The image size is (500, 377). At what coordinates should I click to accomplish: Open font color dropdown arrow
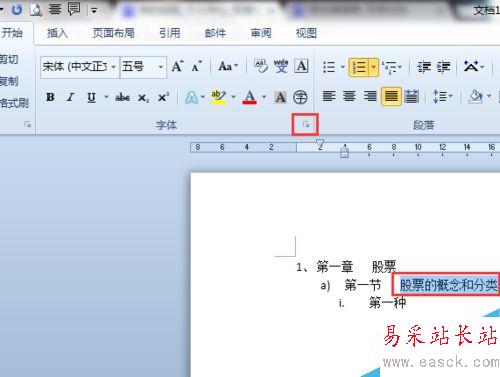point(264,97)
